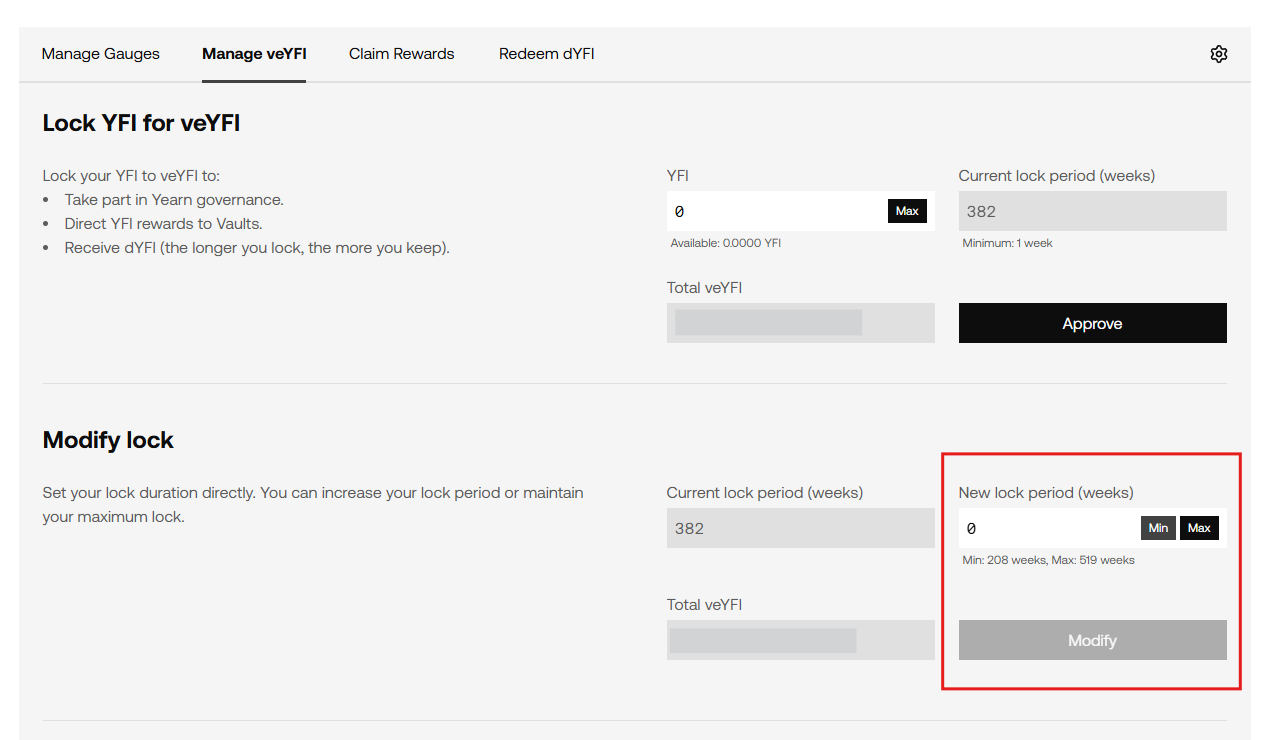Click Total veYFI field above Approve row
This screenshot has height=740, width=1271.
pyautogui.click(x=800, y=323)
